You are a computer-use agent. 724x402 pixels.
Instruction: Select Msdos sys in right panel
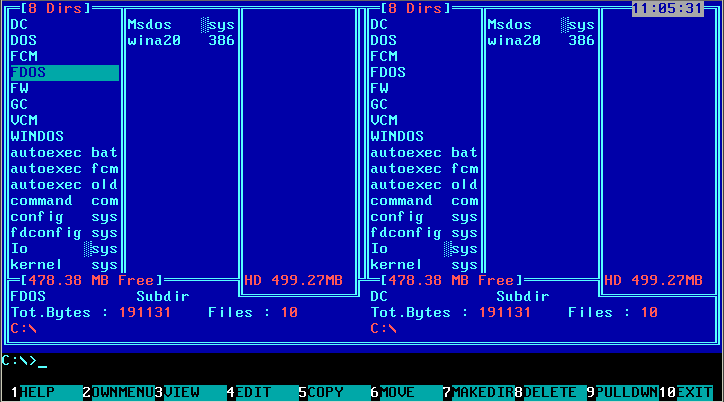[541, 24]
